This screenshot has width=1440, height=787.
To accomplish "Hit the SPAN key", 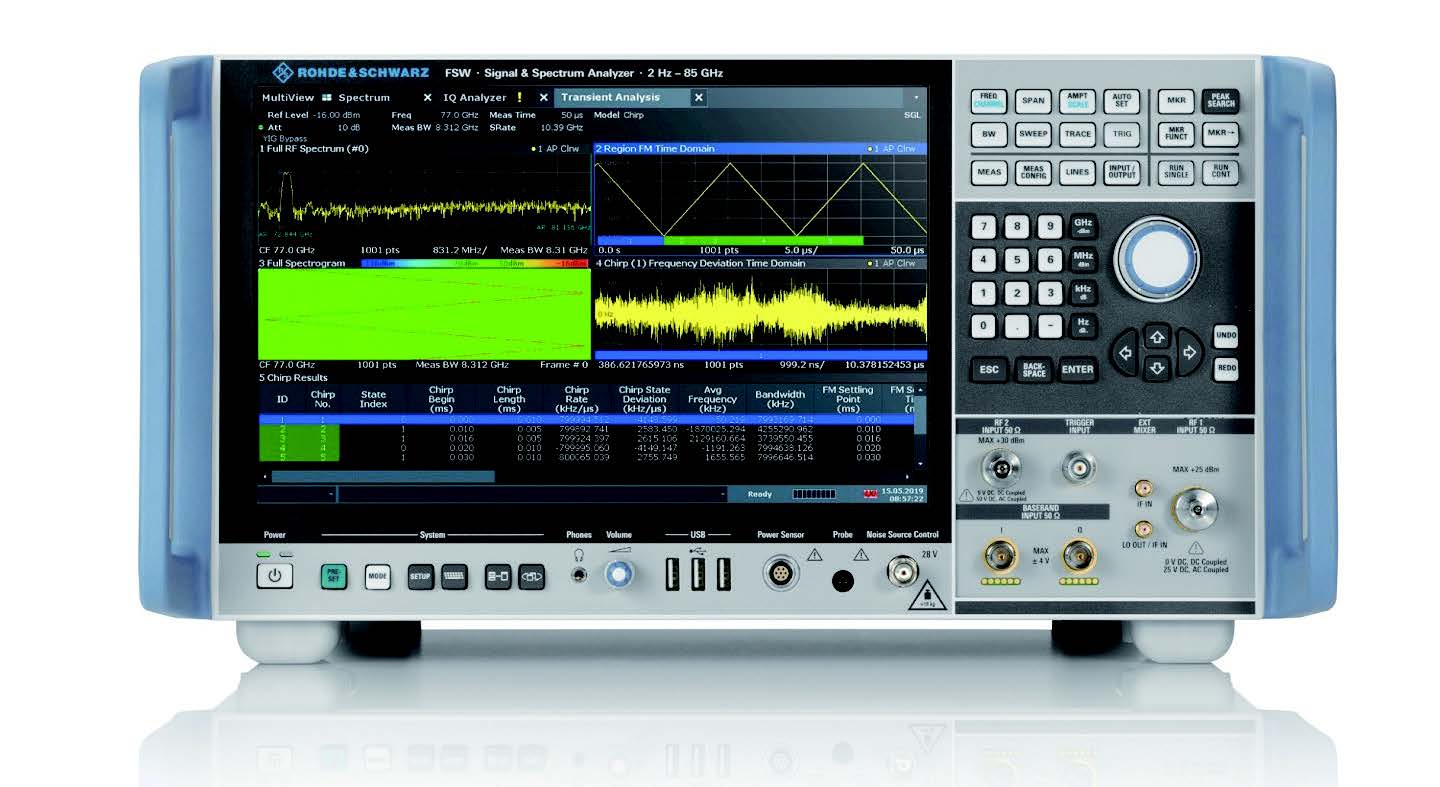I will [1032, 101].
